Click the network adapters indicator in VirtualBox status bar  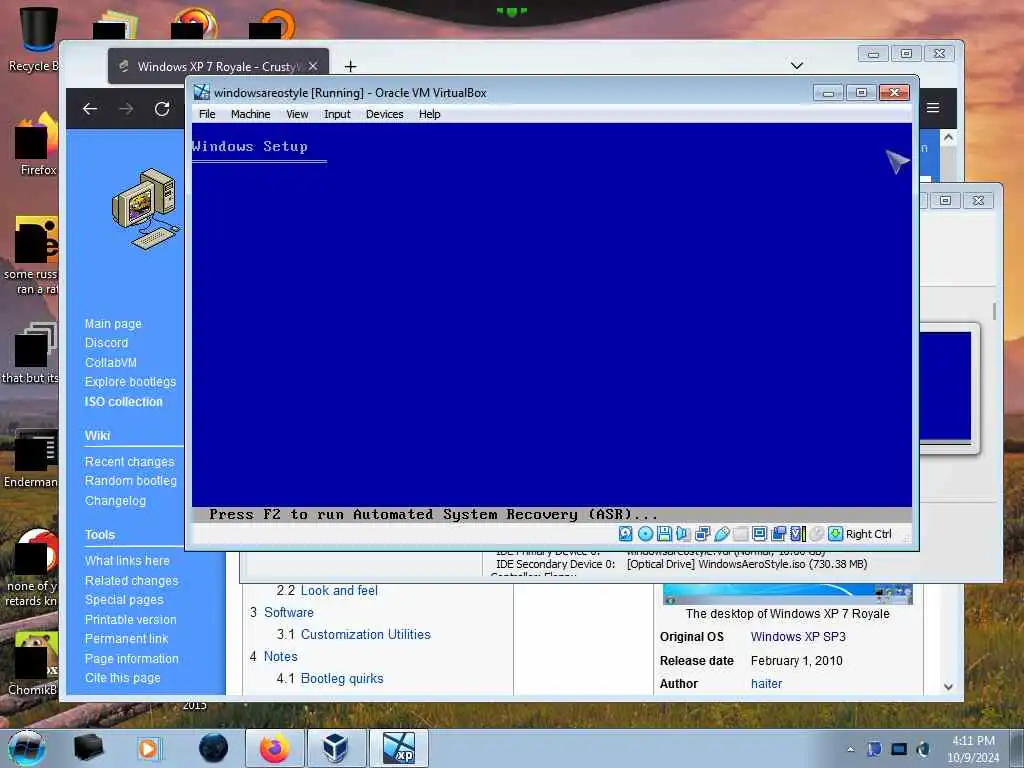702,534
